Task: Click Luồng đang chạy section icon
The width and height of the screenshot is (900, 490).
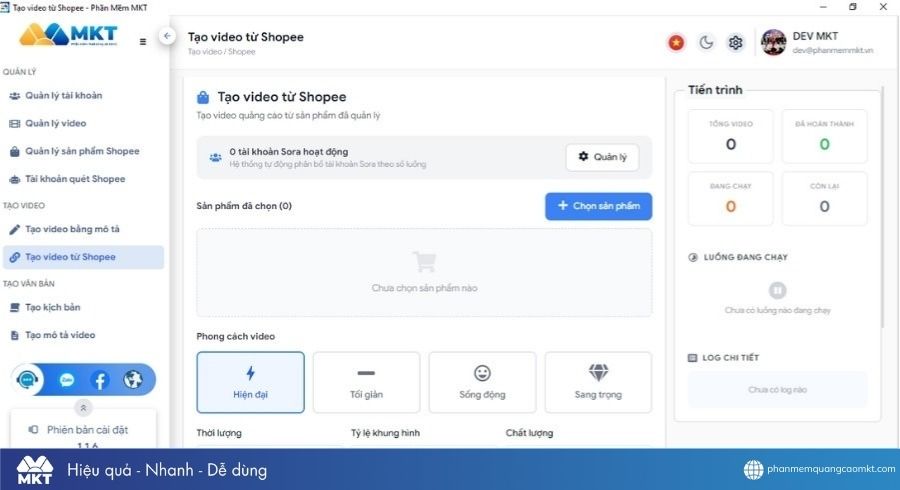Action: tap(693, 257)
